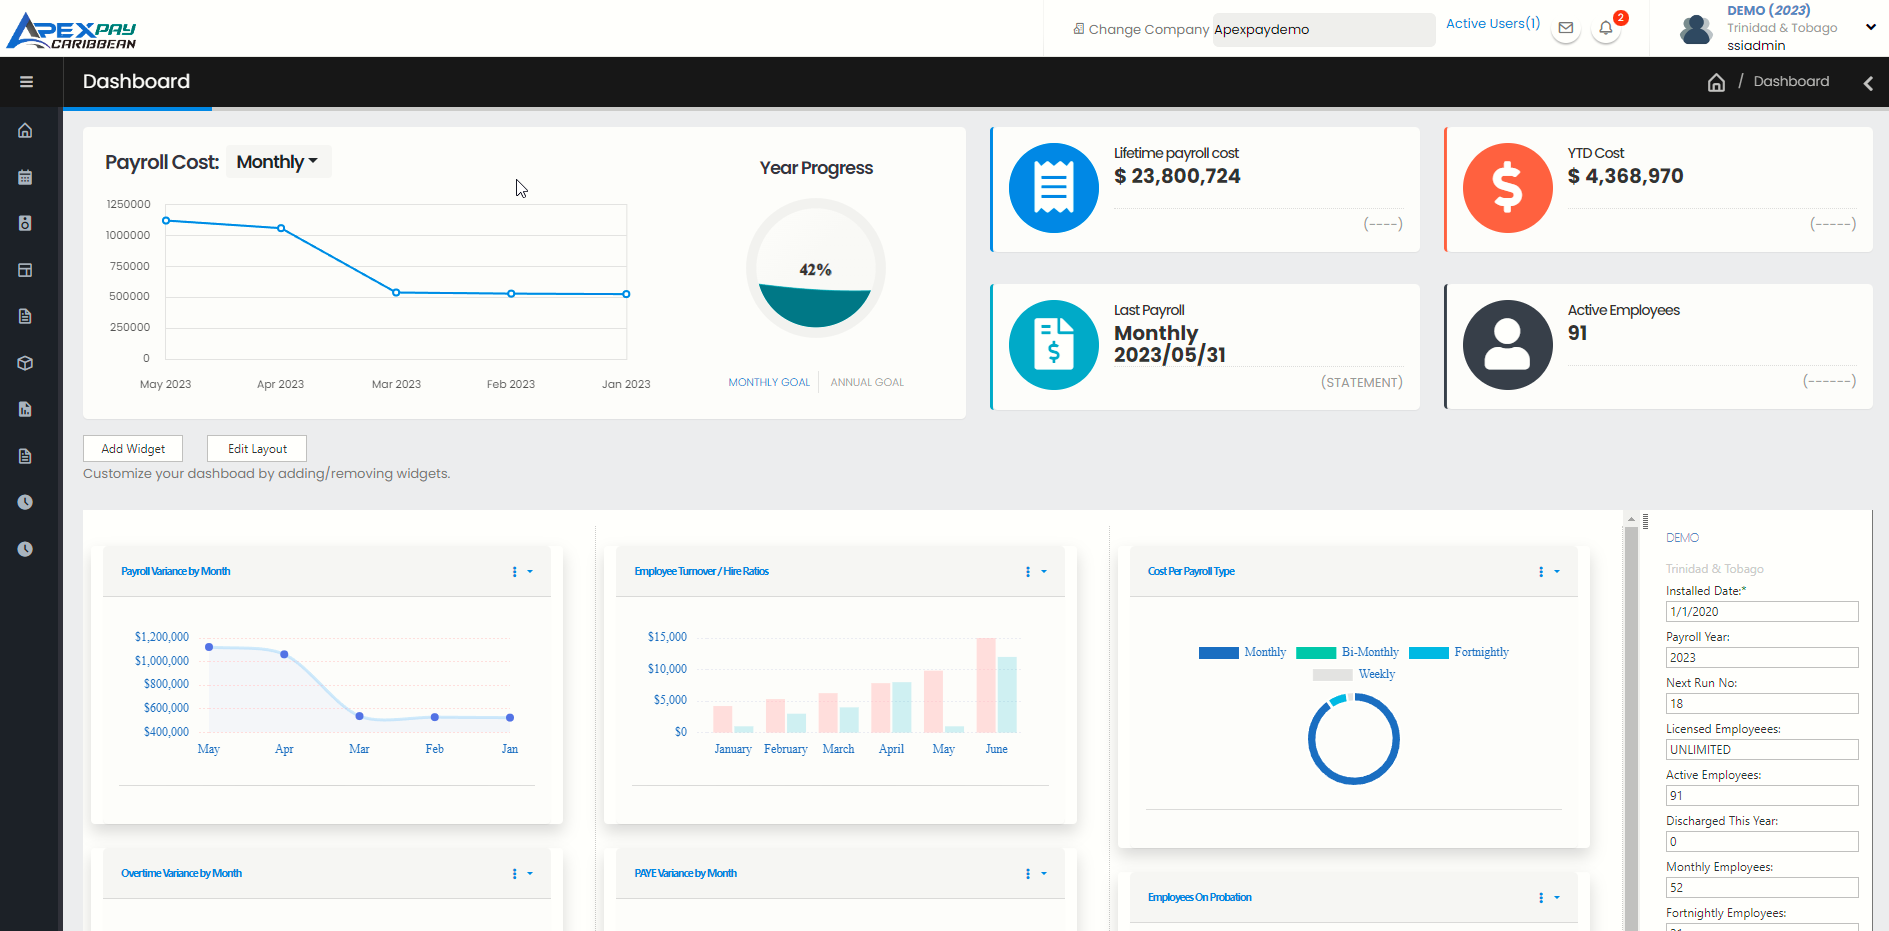The width and height of the screenshot is (1889, 931).
Task: Click the user avatar icon in the header
Action: pos(1696,29)
